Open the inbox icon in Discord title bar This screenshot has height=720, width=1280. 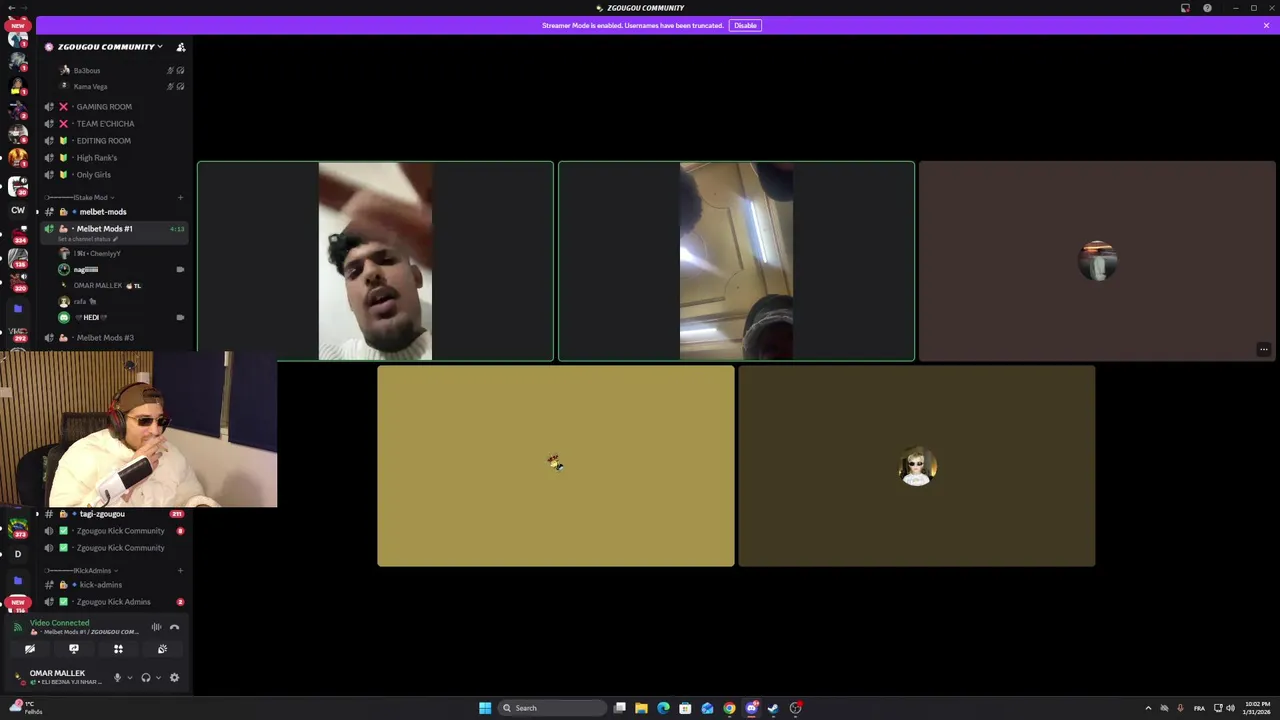[1185, 8]
